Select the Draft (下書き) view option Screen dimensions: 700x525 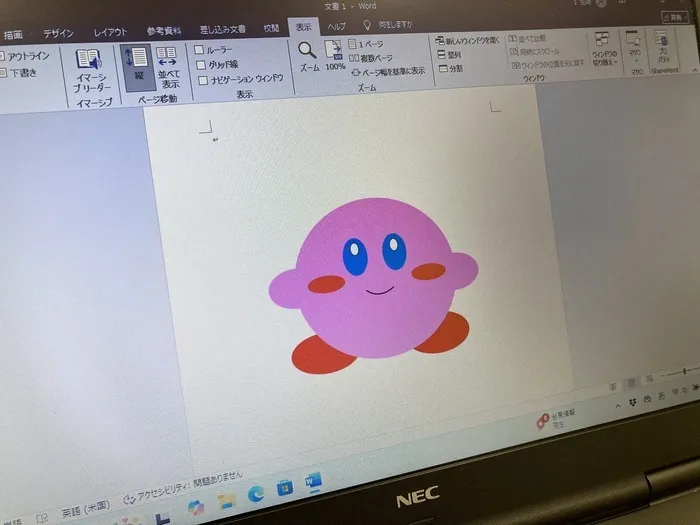pyautogui.click(x=19, y=73)
